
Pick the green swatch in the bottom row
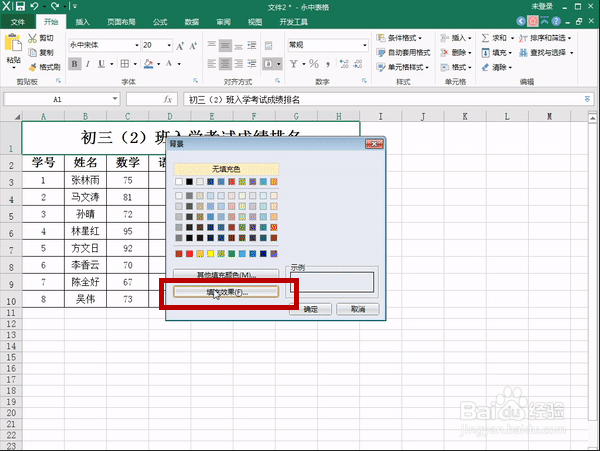tap(232, 254)
